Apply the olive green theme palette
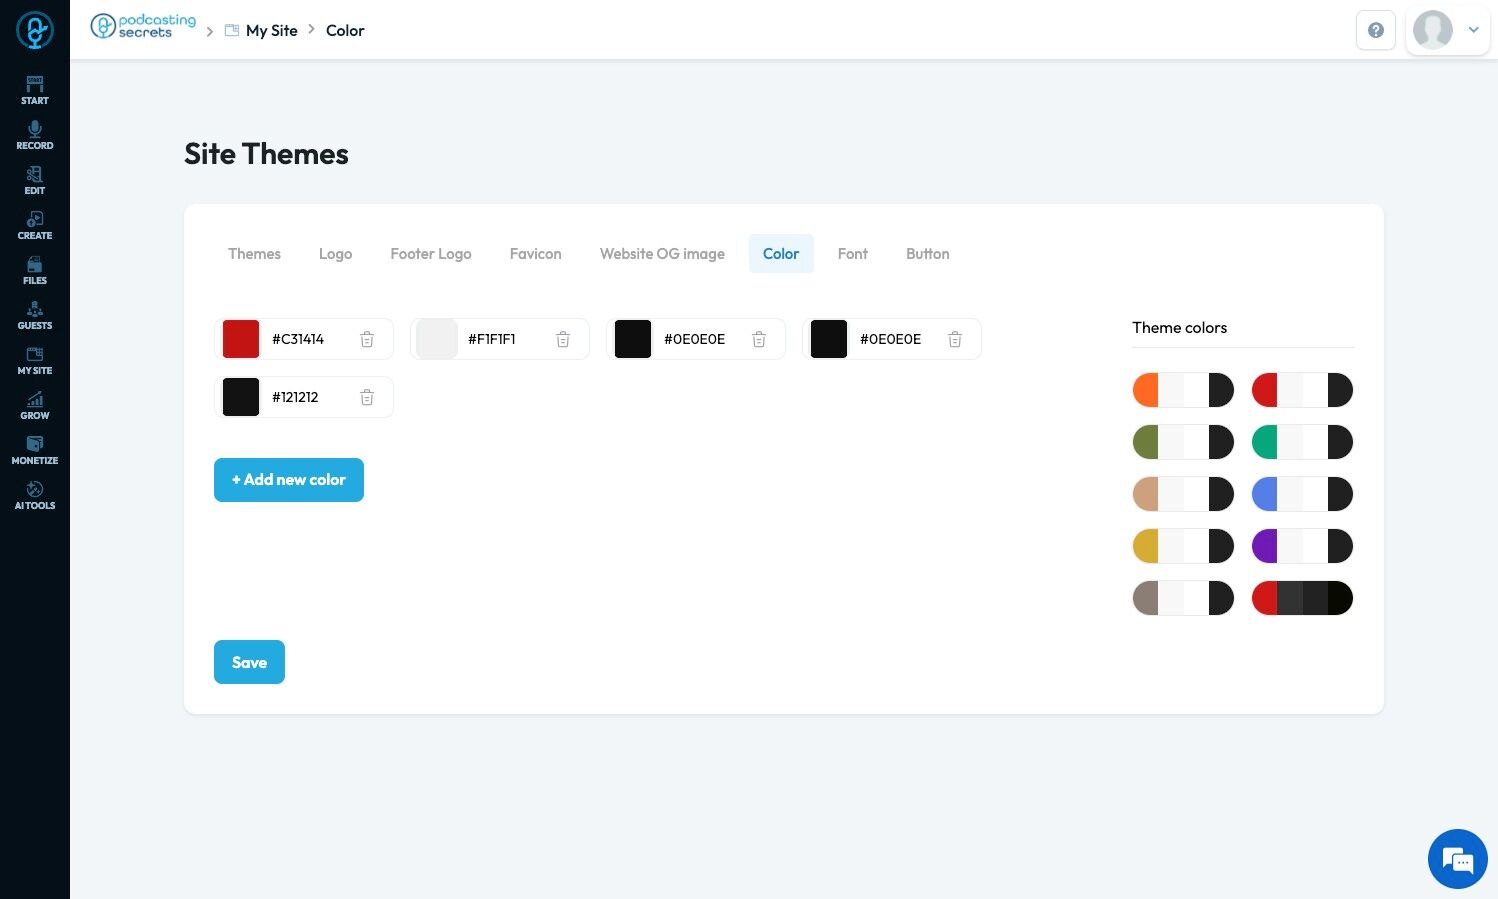 click(x=1183, y=442)
